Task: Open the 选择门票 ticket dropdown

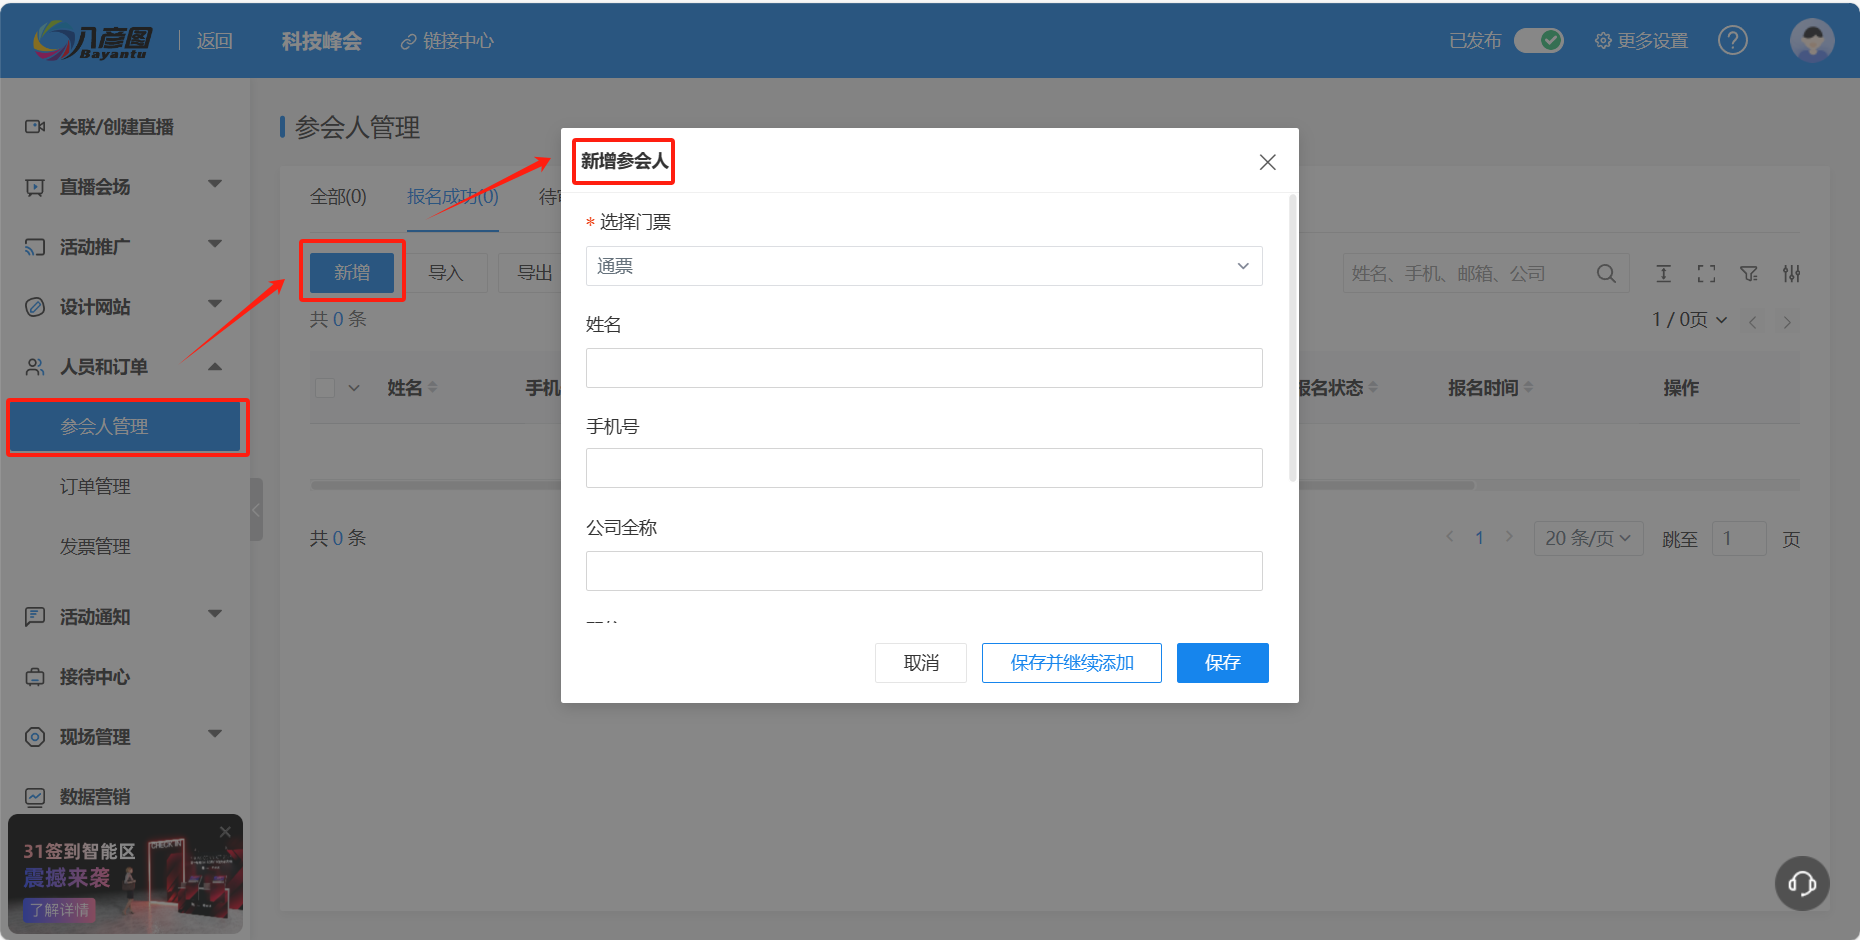Action: pos(923,266)
